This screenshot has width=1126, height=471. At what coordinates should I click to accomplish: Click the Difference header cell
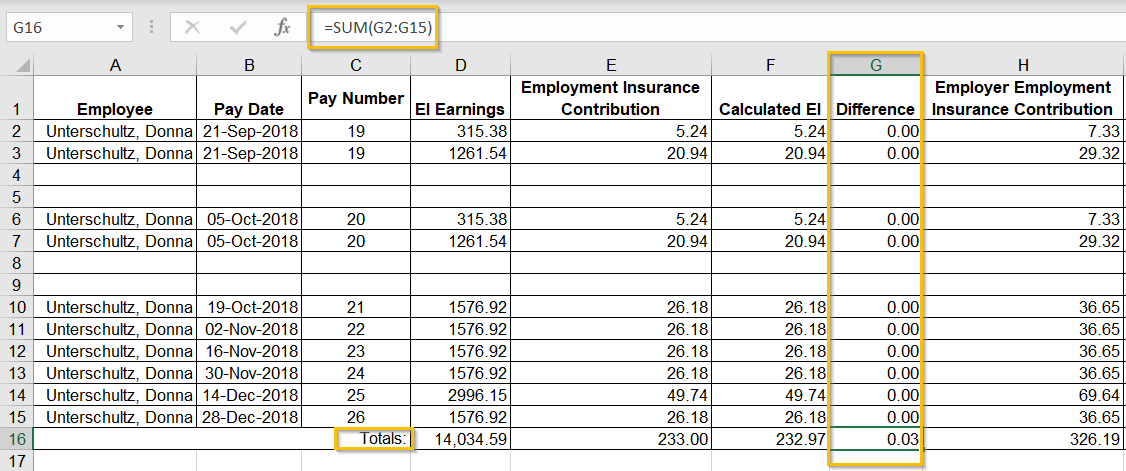point(876,98)
